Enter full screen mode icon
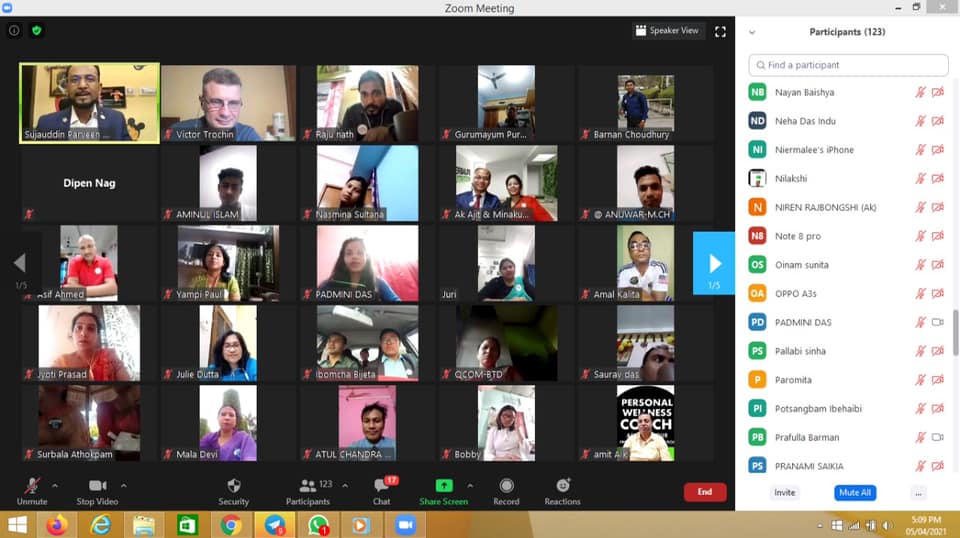This screenshot has width=960, height=538. point(720,31)
